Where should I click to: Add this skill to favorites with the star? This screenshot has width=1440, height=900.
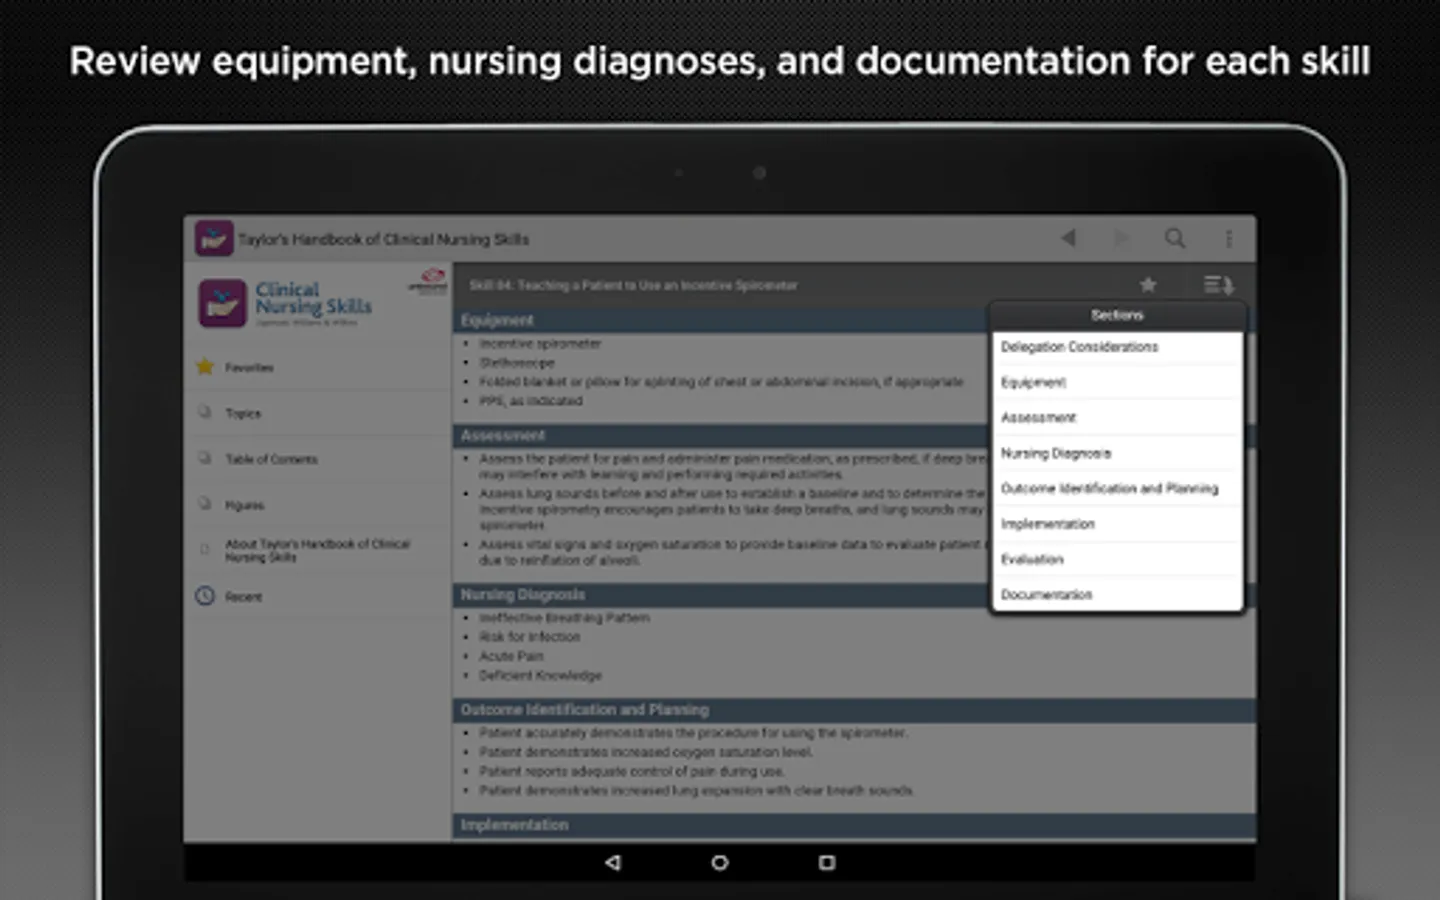click(x=1148, y=285)
